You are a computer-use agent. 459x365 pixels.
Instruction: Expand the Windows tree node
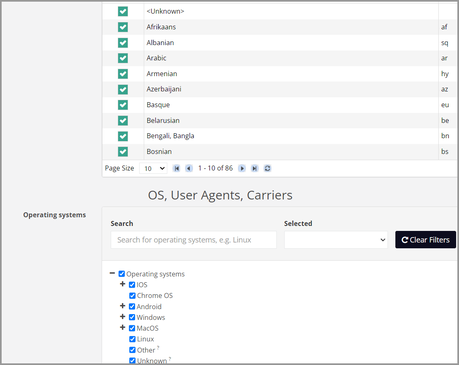pyautogui.click(x=122, y=317)
